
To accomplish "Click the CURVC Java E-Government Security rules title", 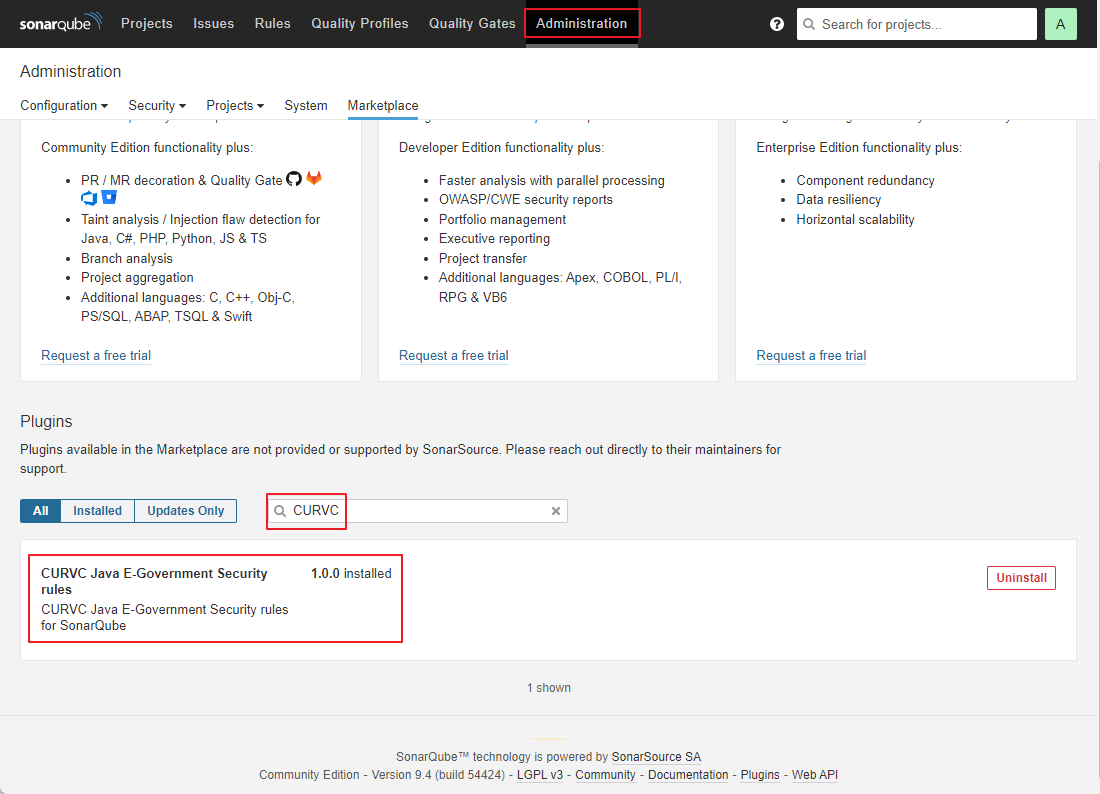I will (154, 581).
